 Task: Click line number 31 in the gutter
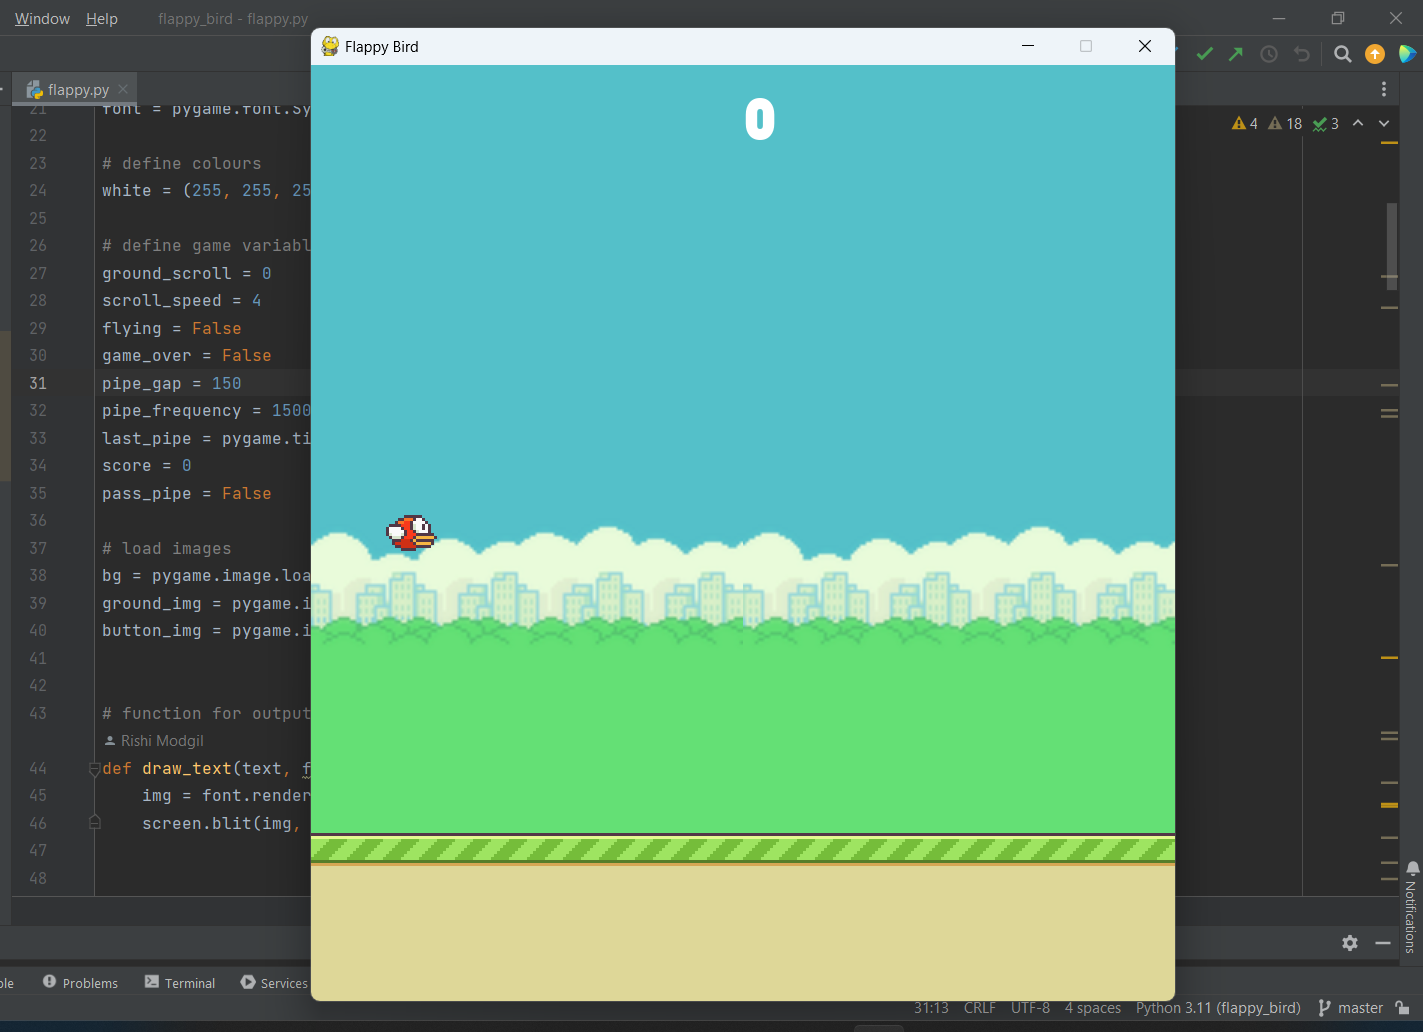(38, 383)
